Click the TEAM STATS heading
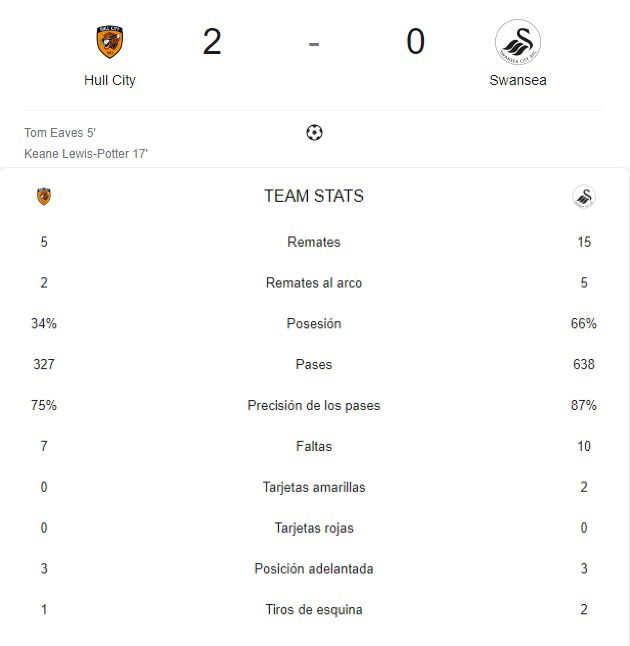The width and height of the screenshot is (630, 646). point(314,196)
